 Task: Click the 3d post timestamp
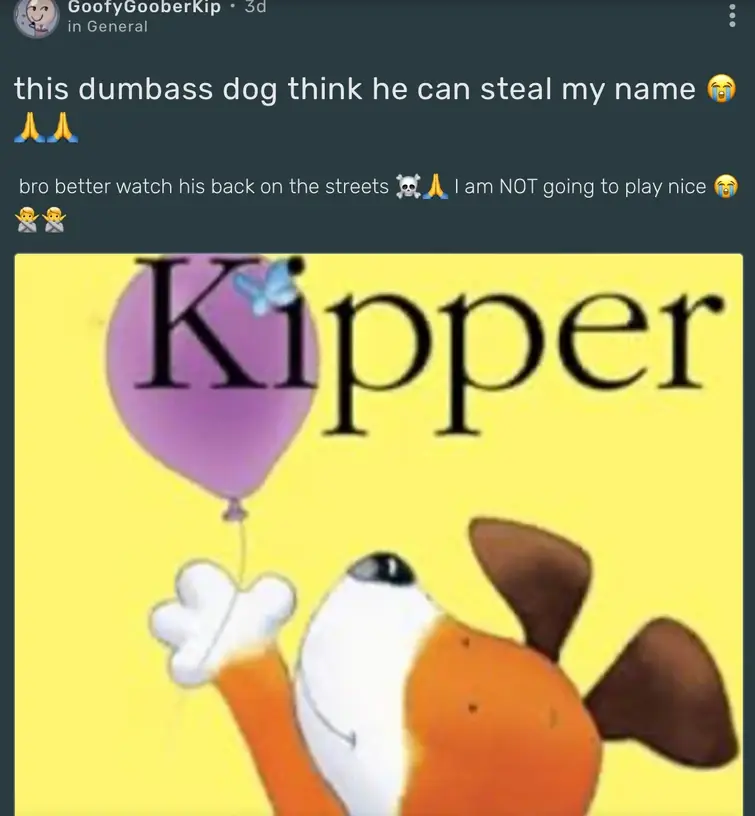tap(255, 7)
